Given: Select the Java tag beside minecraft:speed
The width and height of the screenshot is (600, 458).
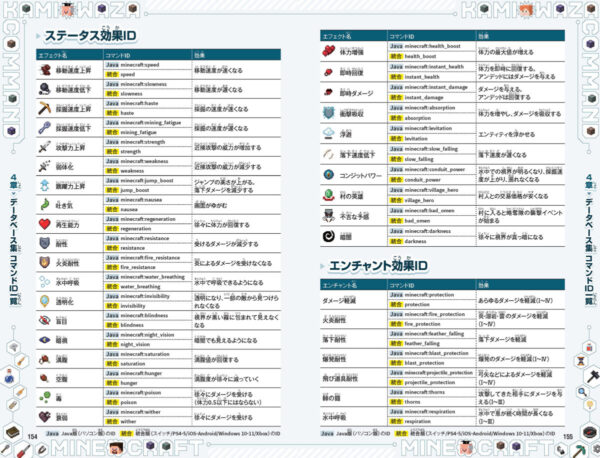Looking at the screenshot, I should pyautogui.click(x=112, y=64).
